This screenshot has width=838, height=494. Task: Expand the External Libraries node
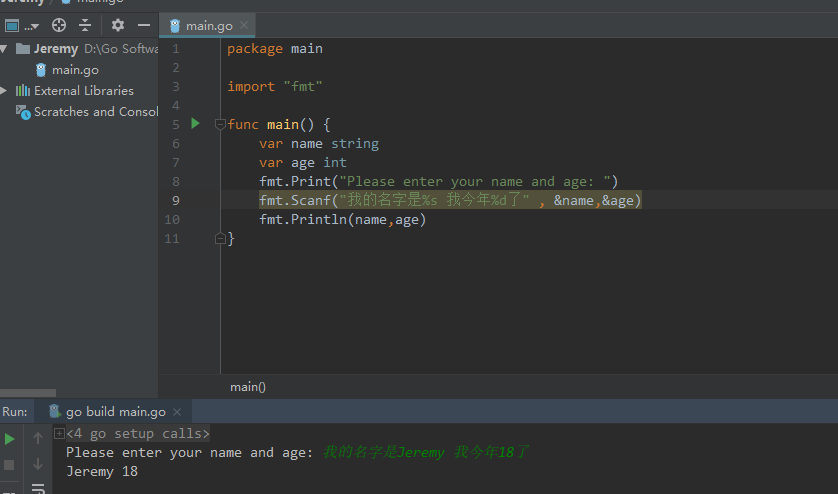pyautogui.click(x=4, y=91)
